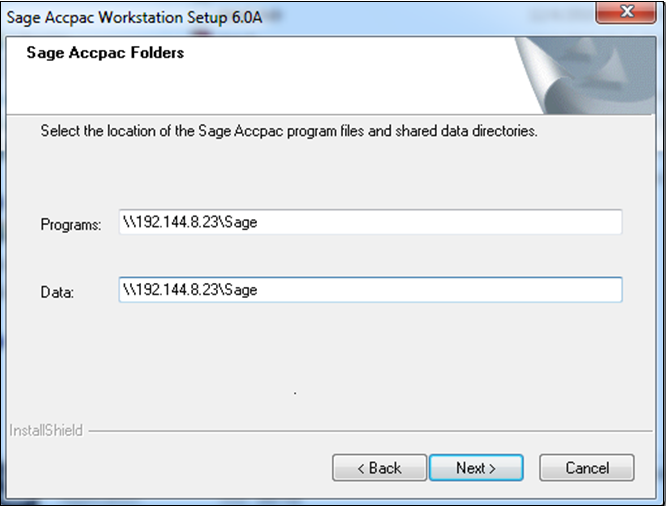This screenshot has height=507, width=666.
Task: Click the IP address in the Data field
Action: [x=178, y=290]
